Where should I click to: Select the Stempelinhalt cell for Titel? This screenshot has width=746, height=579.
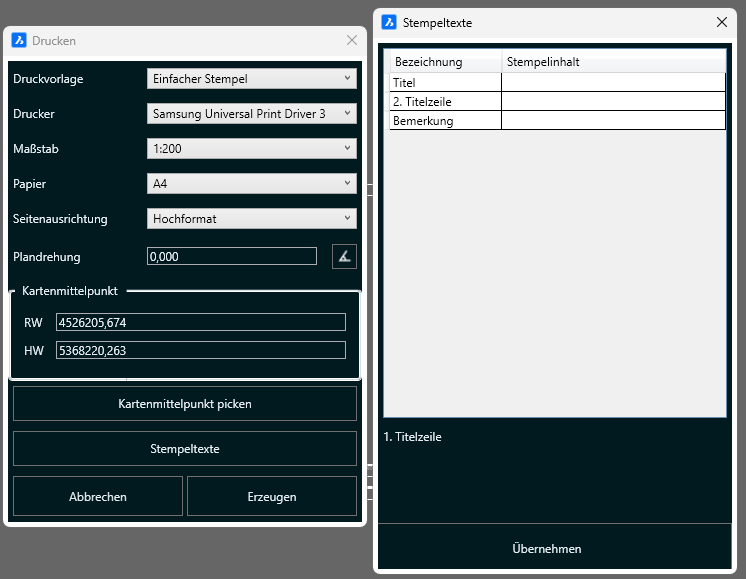tap(613, 83)
